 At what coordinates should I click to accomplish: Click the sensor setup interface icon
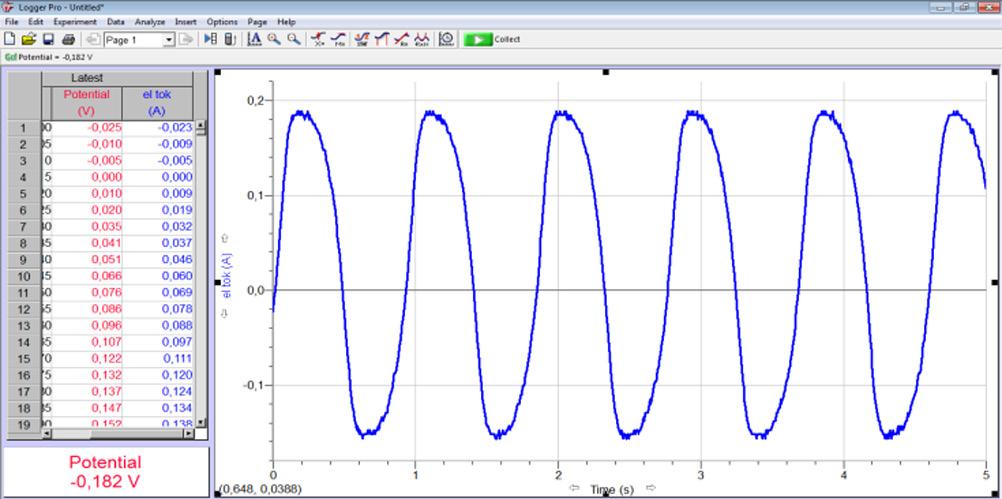click(230, 39)
